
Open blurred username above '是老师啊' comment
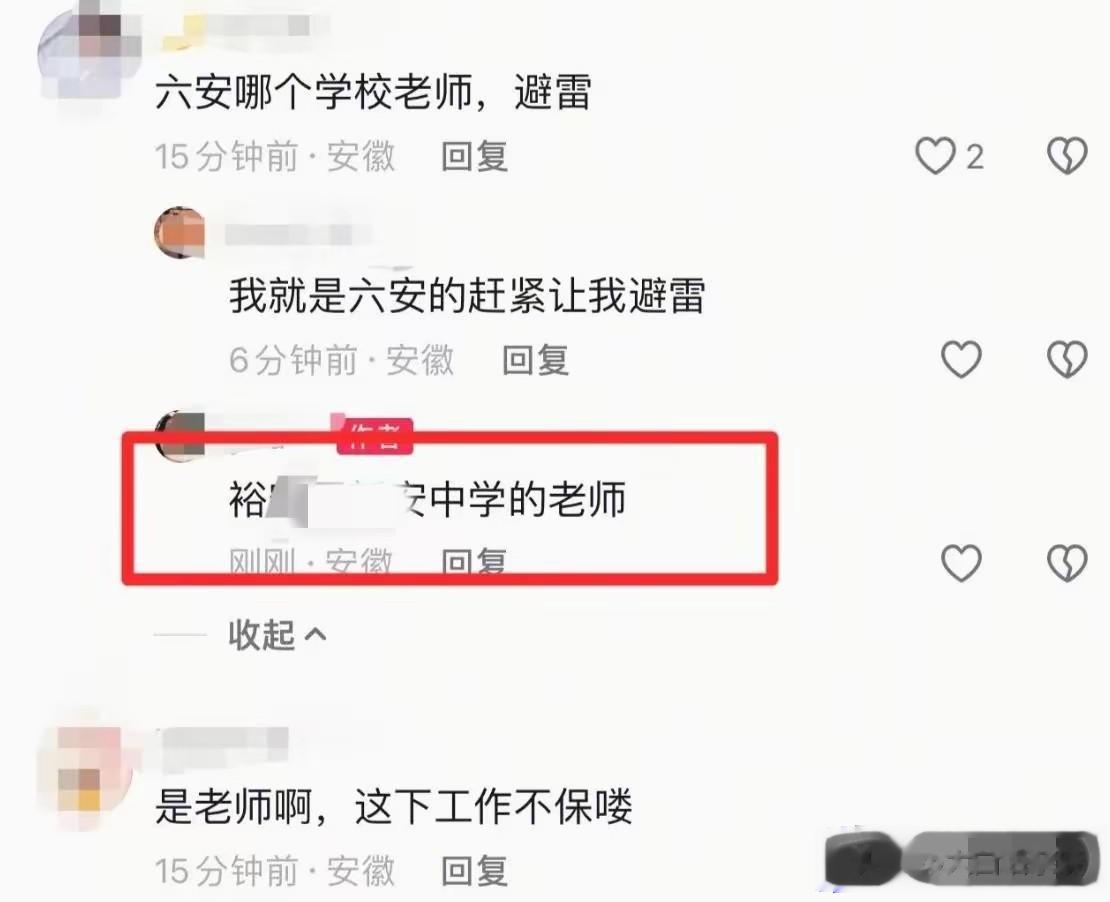coord(225,745)
